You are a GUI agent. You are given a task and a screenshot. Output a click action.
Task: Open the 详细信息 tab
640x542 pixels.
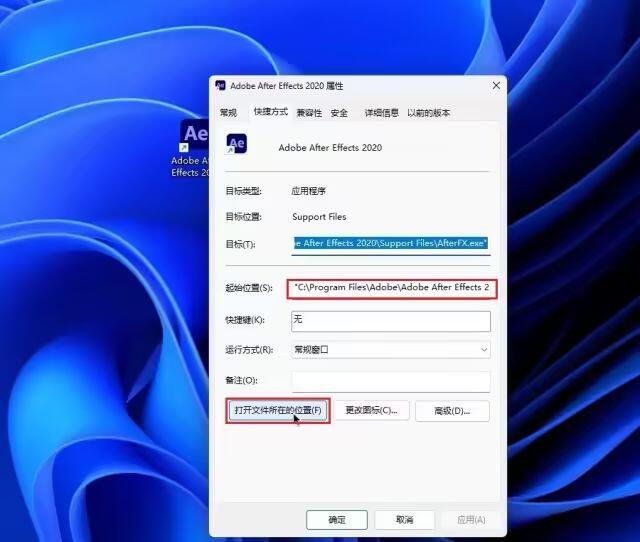[x=382, y=113]
